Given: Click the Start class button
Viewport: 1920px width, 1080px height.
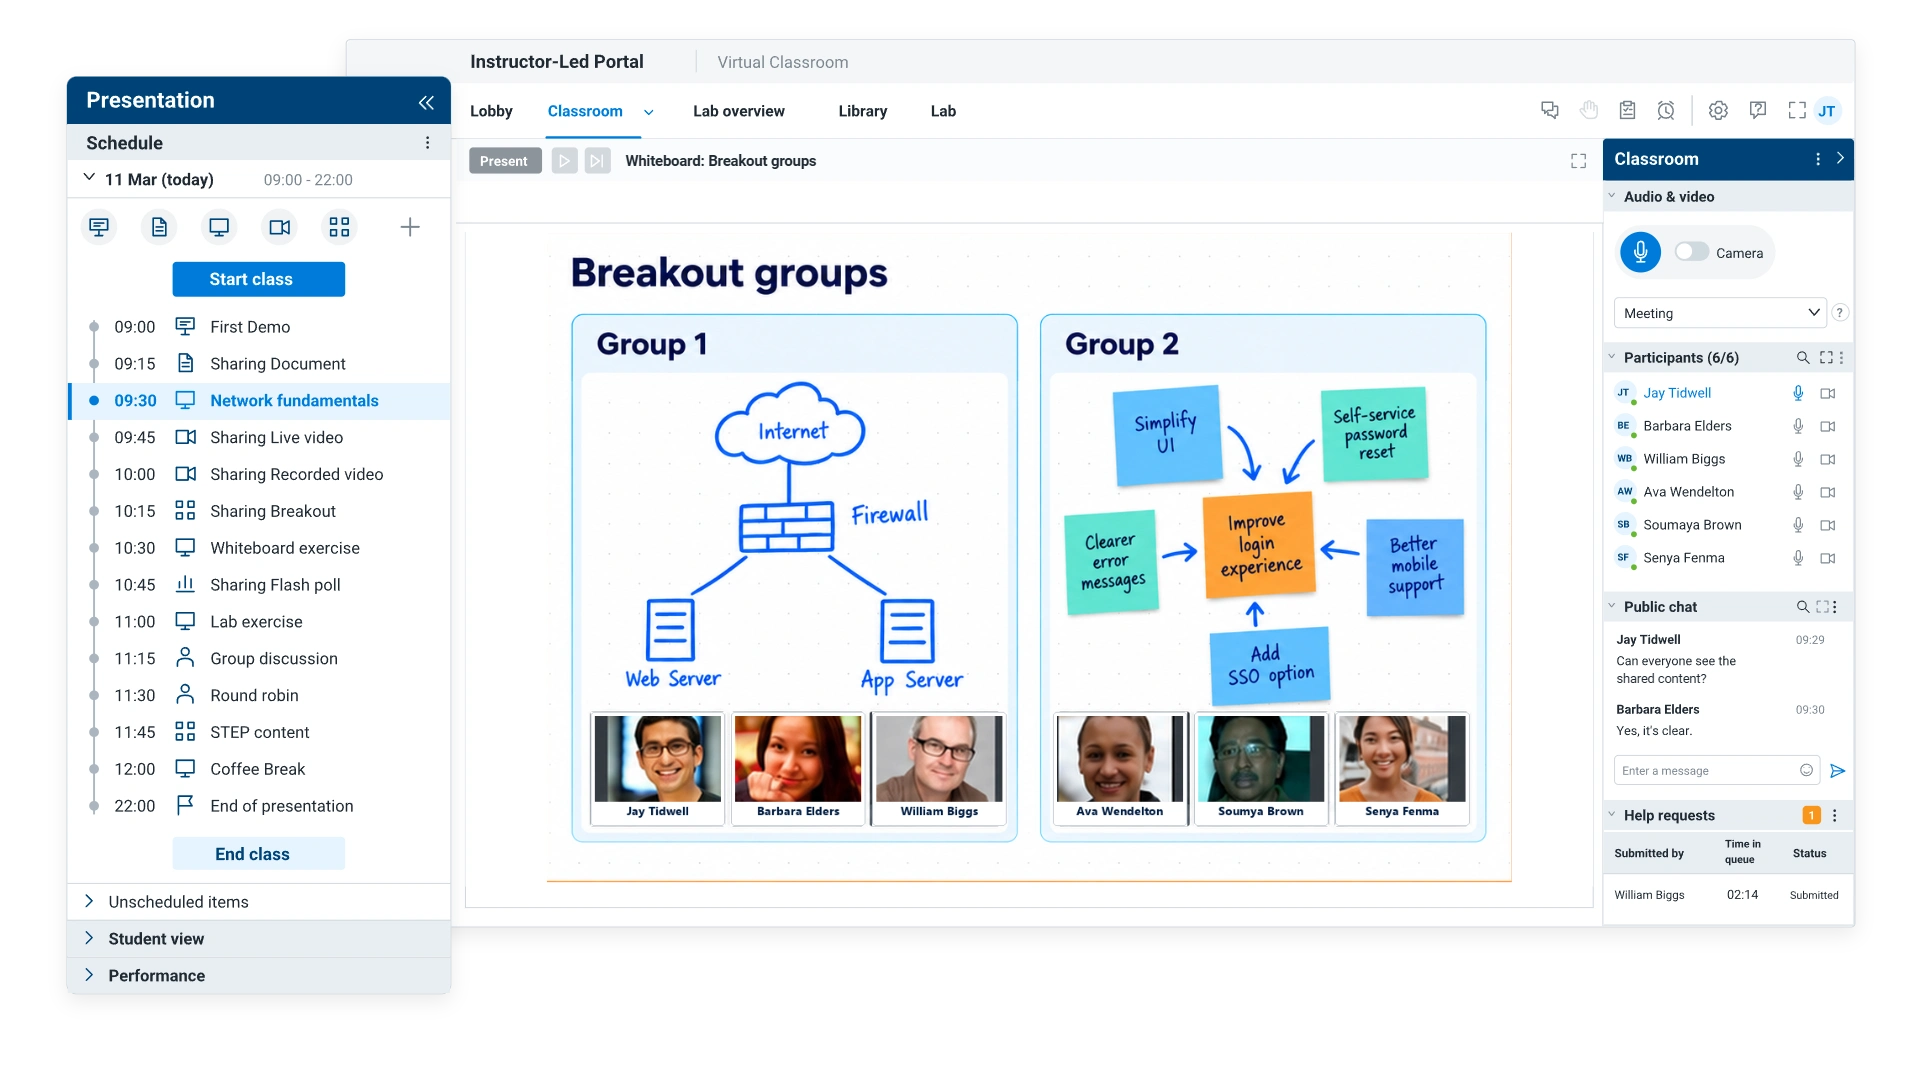Looking at the screenshot, I should pos(259,279).
